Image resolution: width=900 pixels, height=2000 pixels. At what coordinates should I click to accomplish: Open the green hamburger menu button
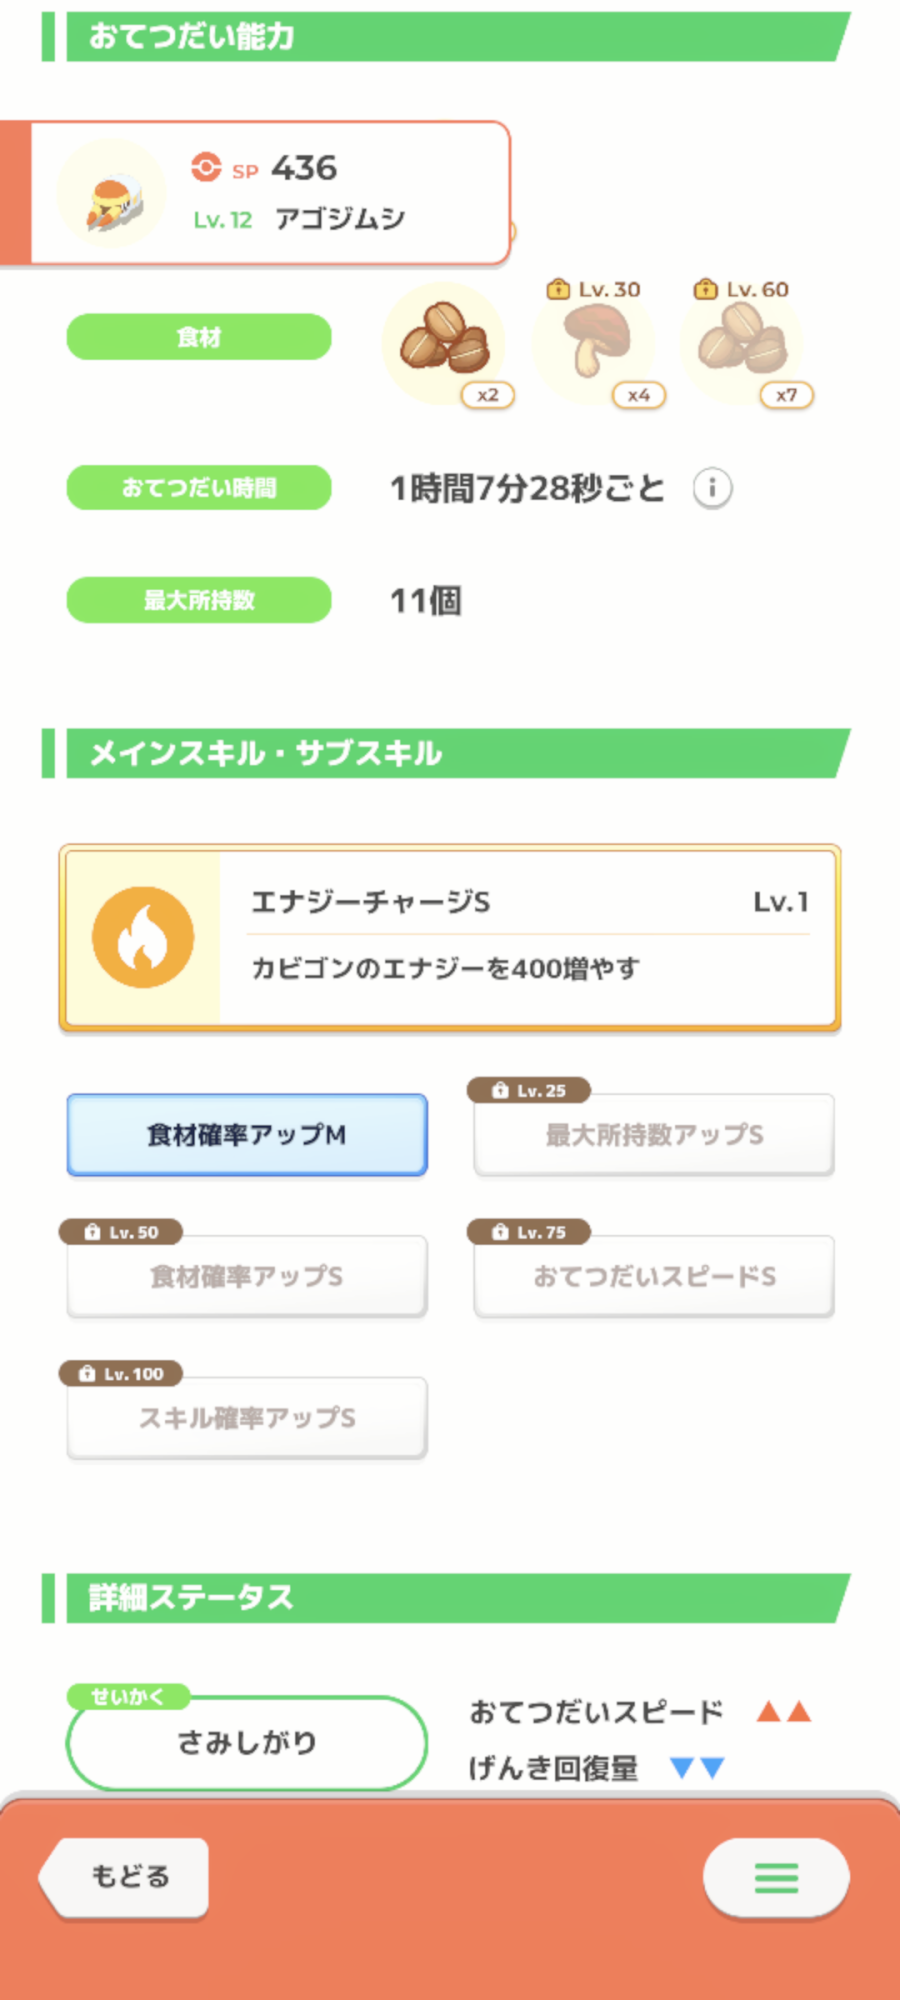[776, 1877]
